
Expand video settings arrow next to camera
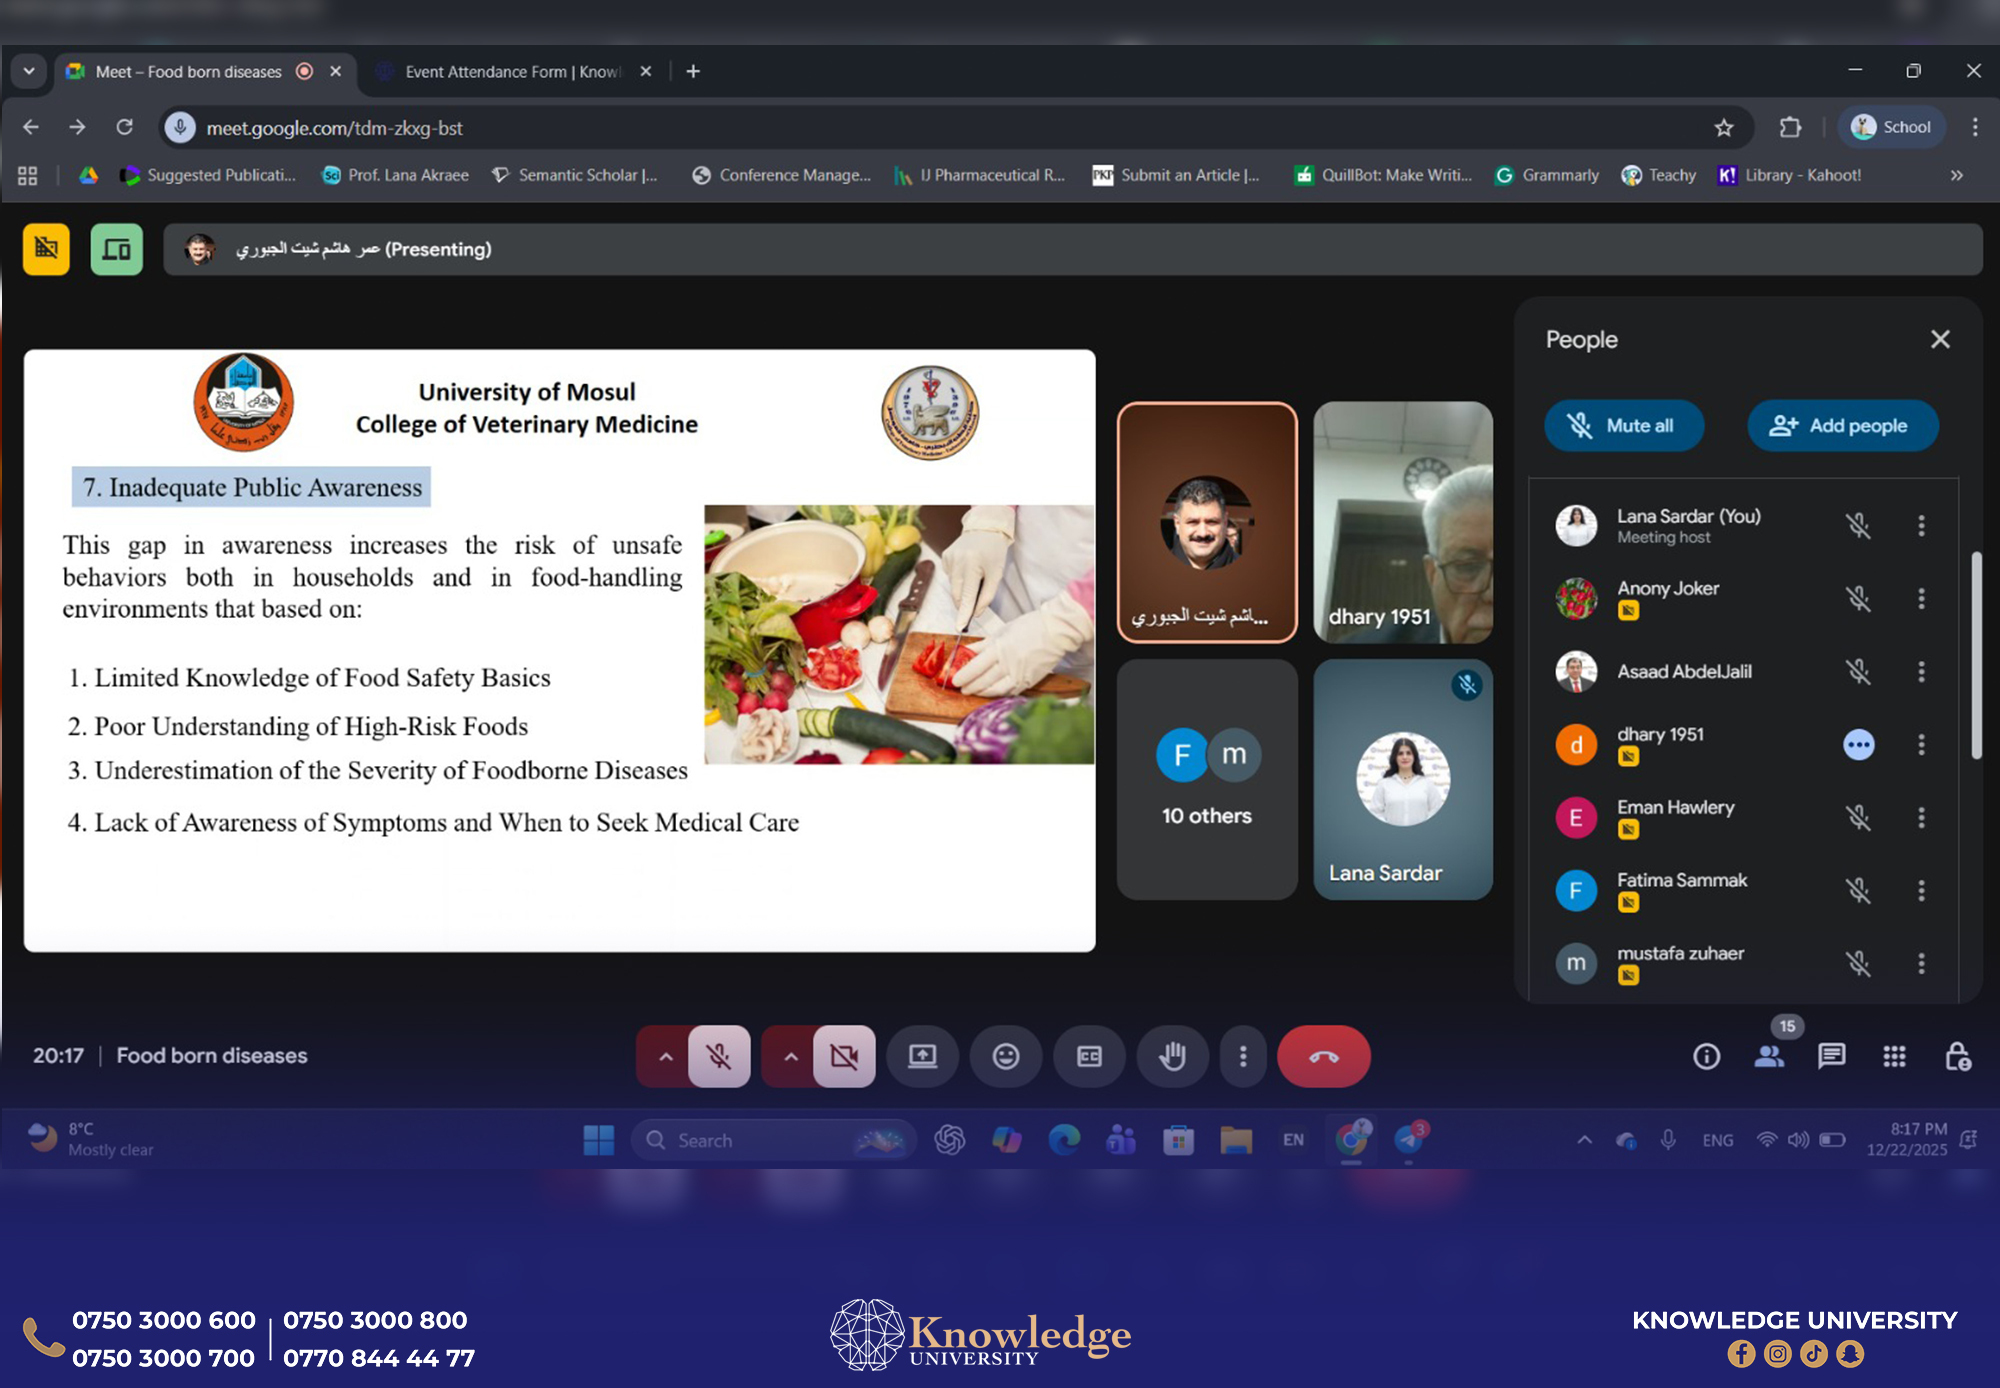pos(790,1056)
